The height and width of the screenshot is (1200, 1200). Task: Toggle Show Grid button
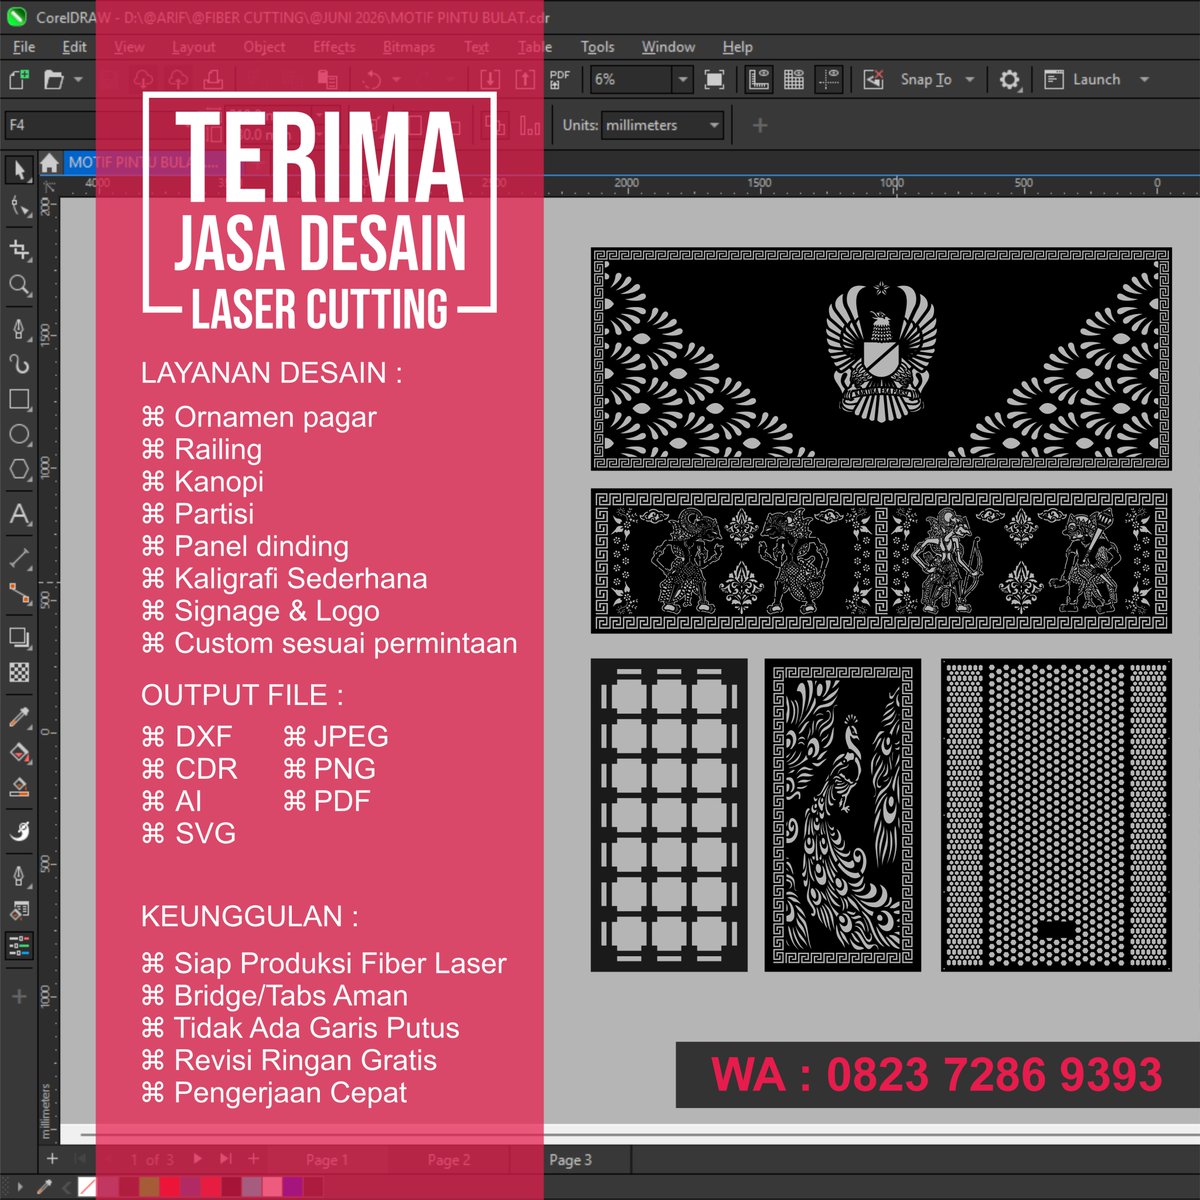[794, 80]
